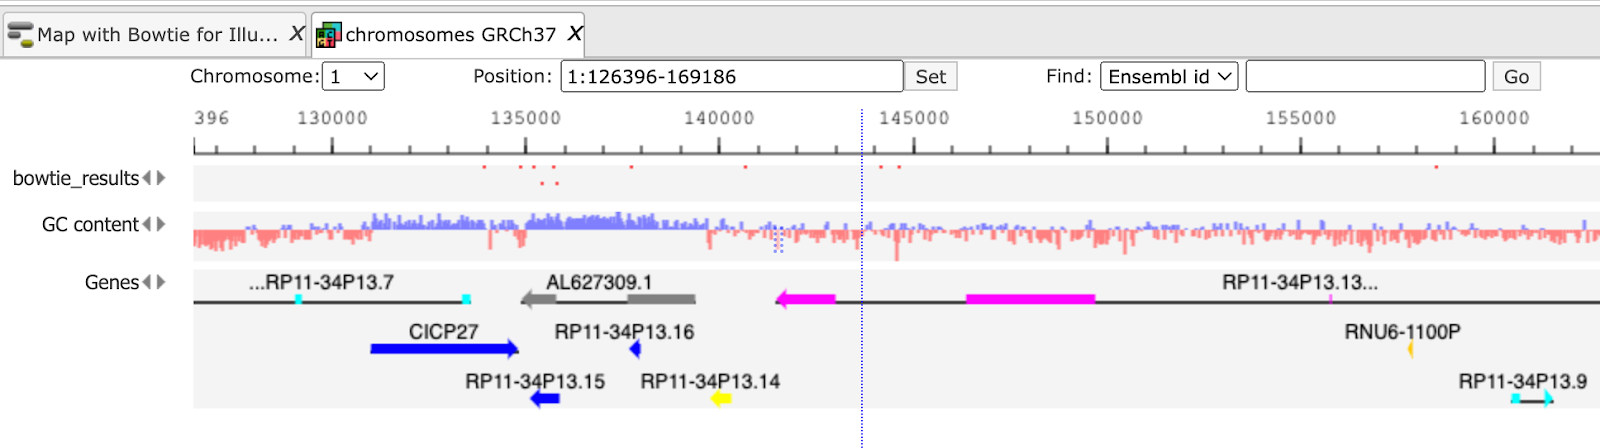1600x448 pixels.
Task: Click the RP11-34P13.7 gene label
Action: click(x=321, y=282)
